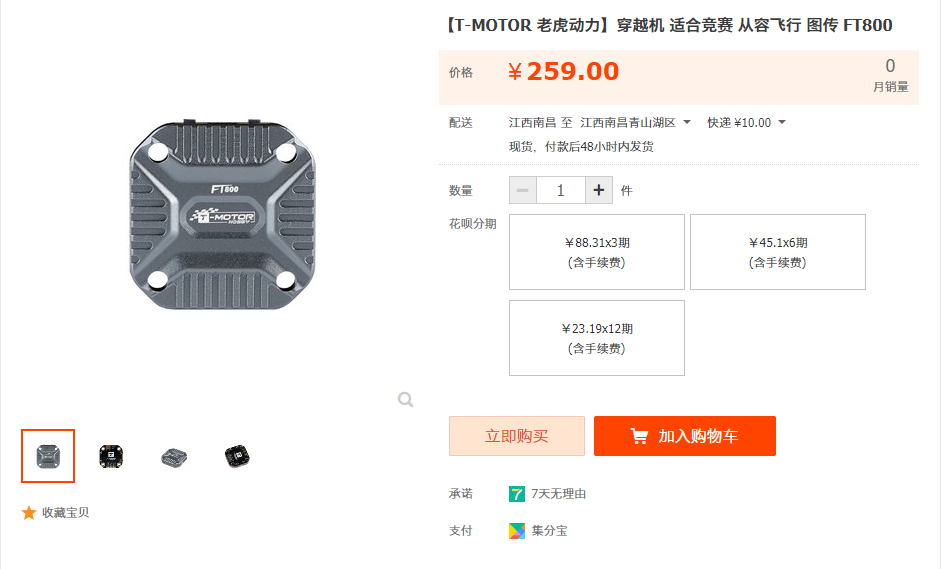Click the 收藏宝贝 favorite link
Screen dimensions: 942x569
pos(65,513)
